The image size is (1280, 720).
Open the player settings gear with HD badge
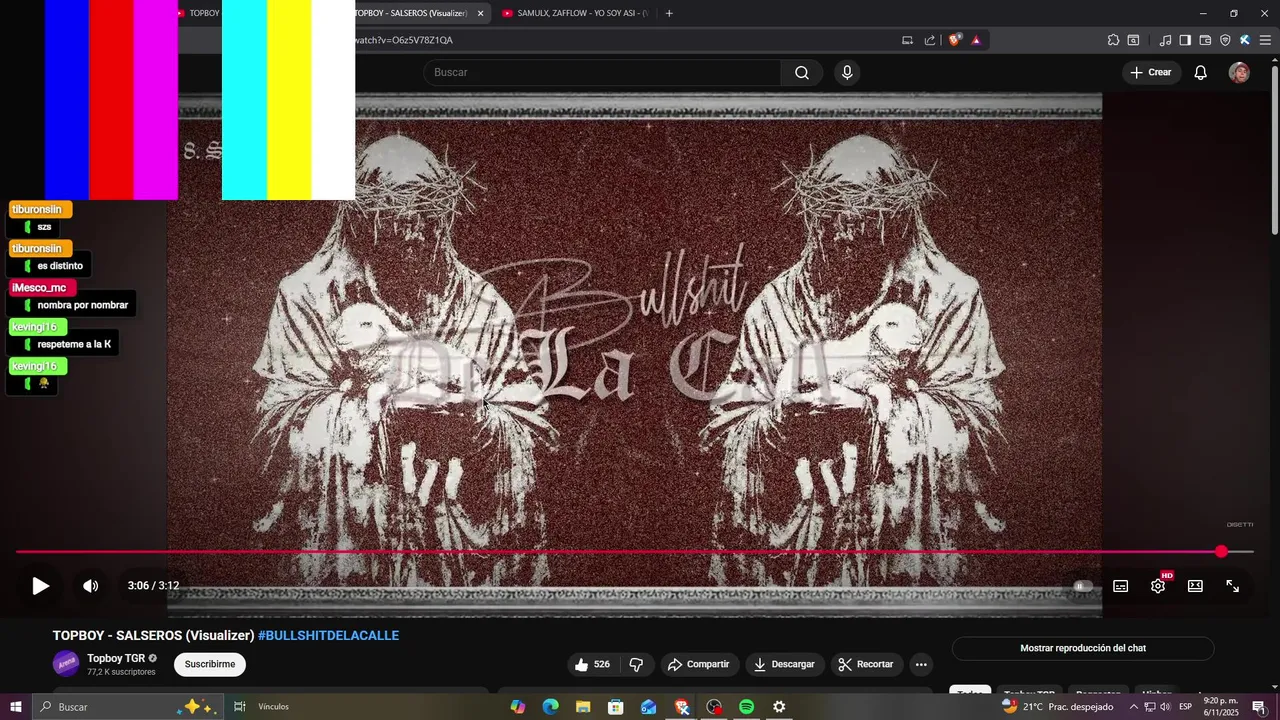click(x=1158, y=586)
